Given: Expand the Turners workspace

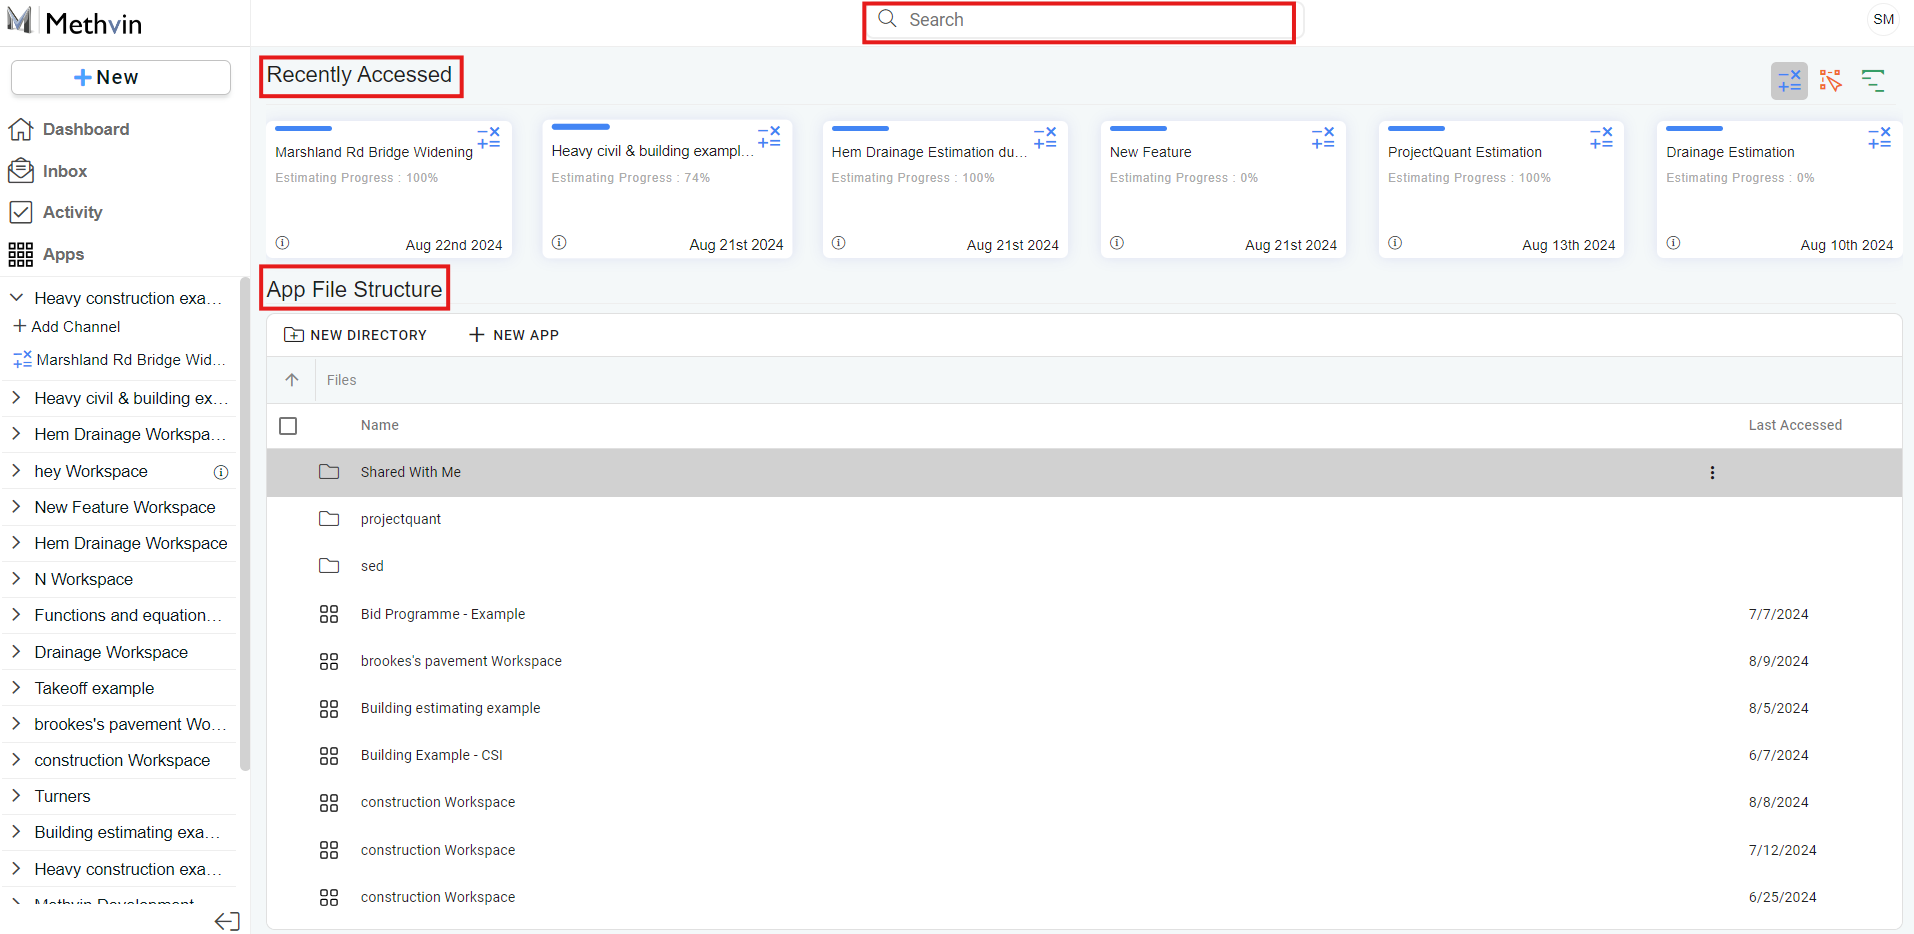Looking at the screenshot, I should pos(17,796).
